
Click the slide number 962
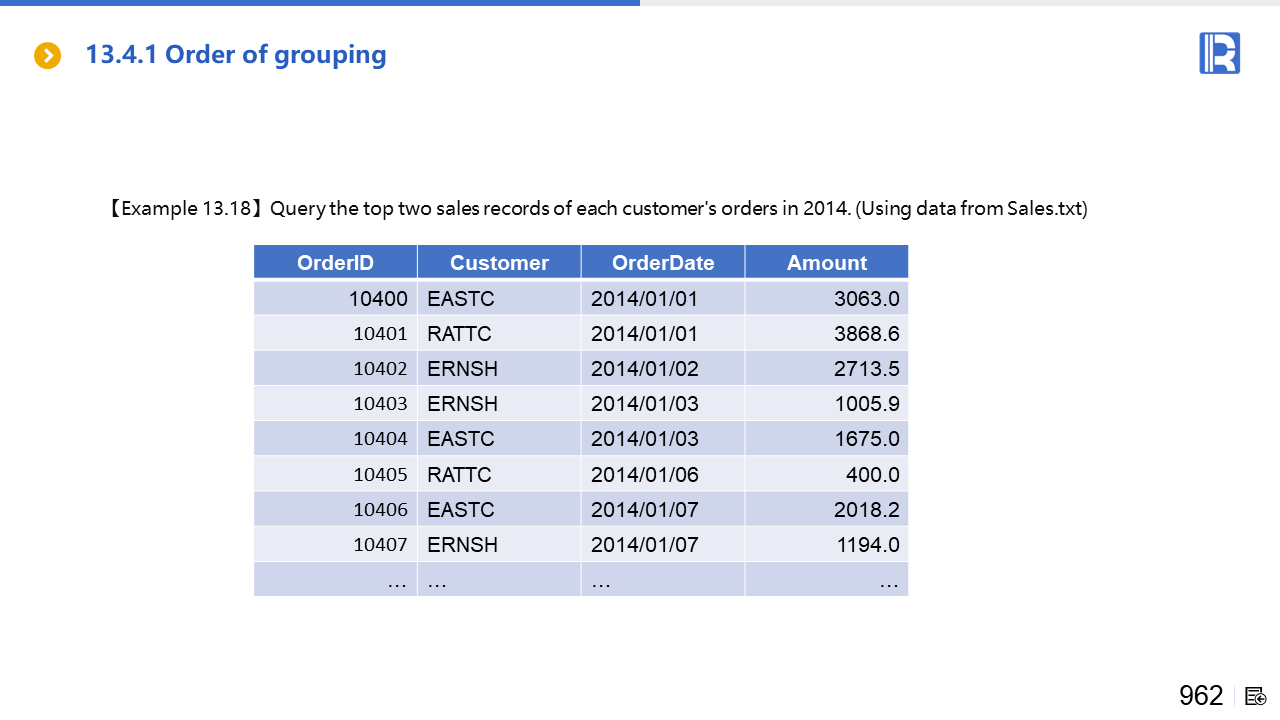(1201, 696)
